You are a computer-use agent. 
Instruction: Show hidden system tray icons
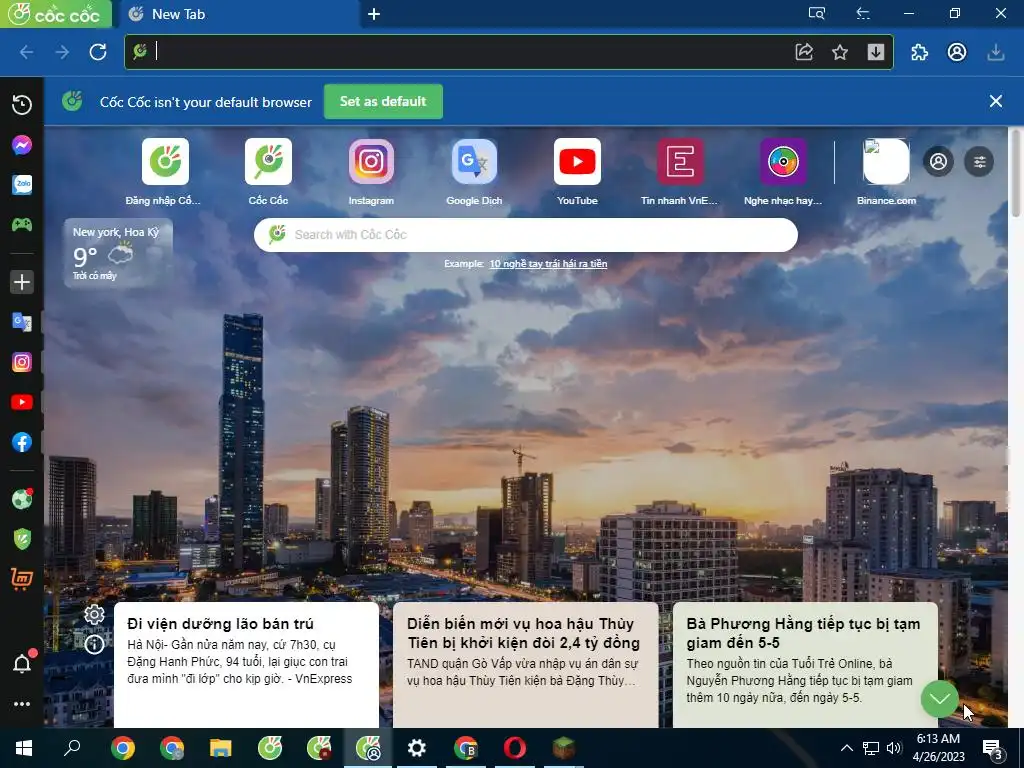[846, 748]
